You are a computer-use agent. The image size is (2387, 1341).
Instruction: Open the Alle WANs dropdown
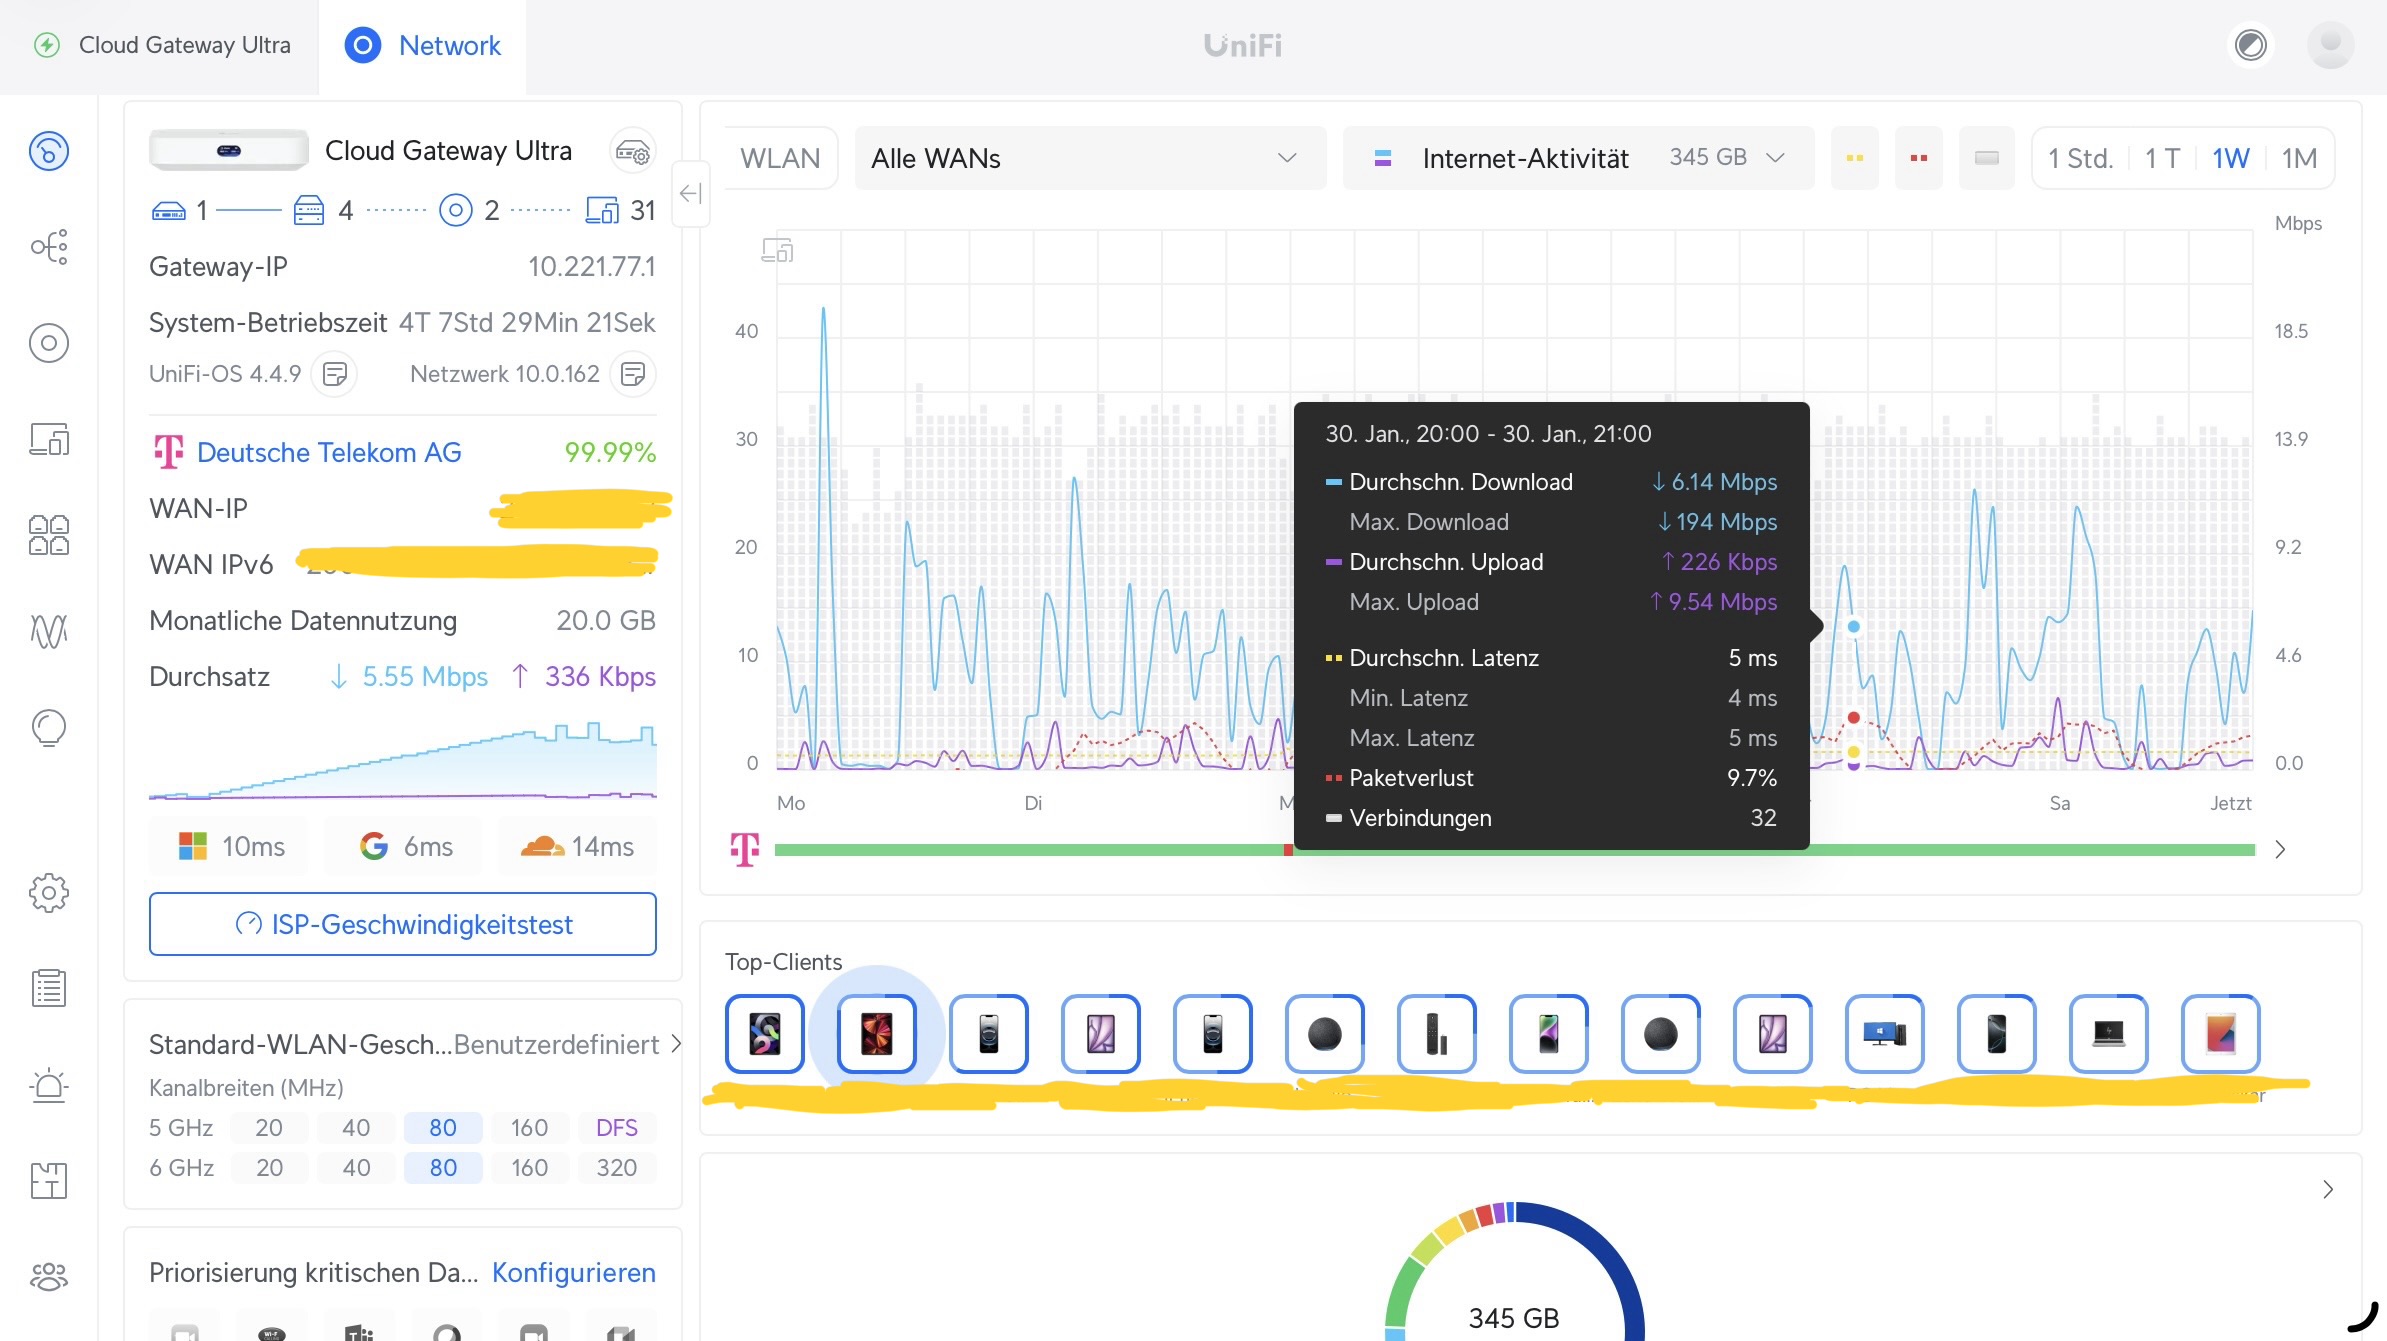click(x=1090, y=158)
